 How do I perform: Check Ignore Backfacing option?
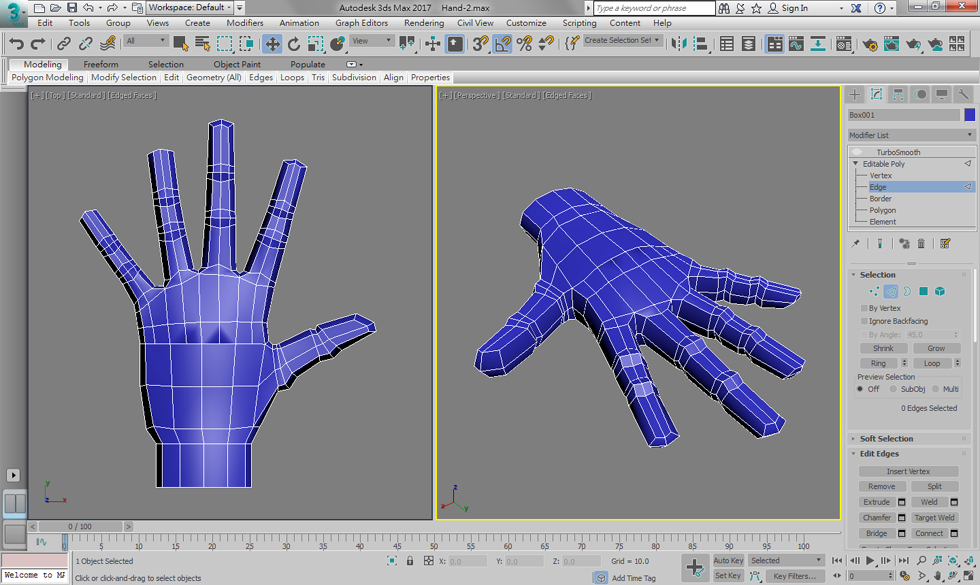[x=864, y=321]
